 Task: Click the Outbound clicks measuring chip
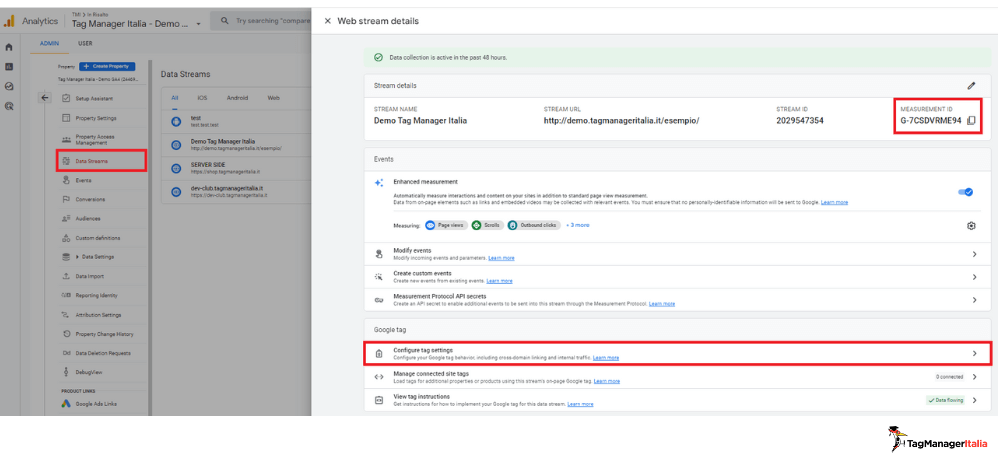coord(534,225)
